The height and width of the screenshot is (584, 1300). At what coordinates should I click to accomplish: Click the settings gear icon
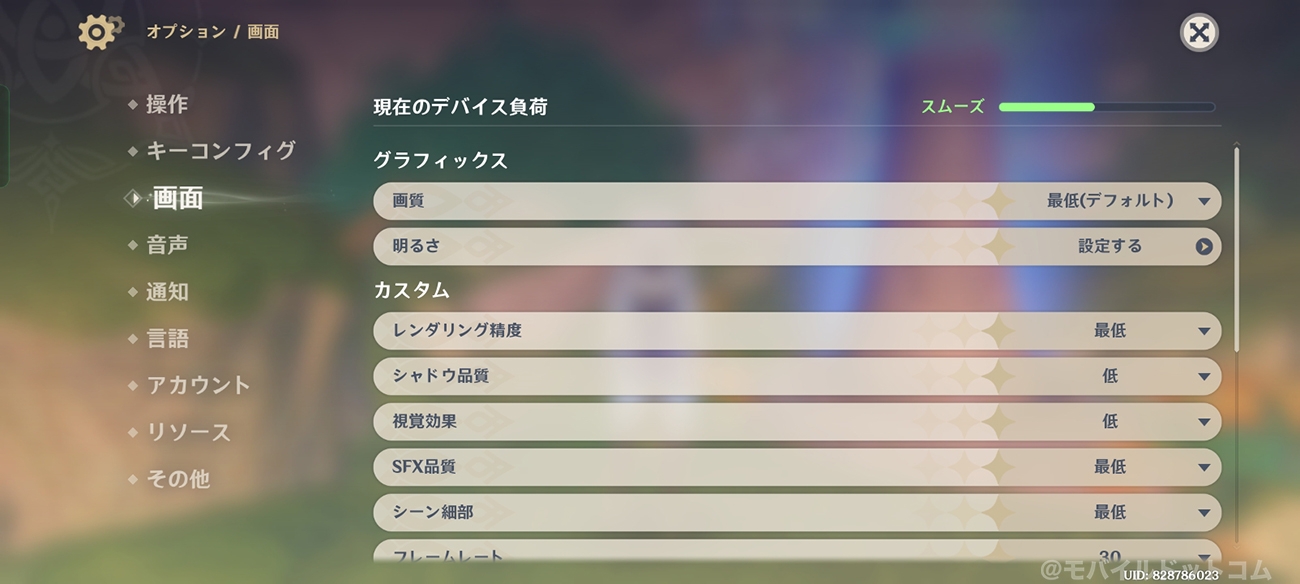point(98,32)
